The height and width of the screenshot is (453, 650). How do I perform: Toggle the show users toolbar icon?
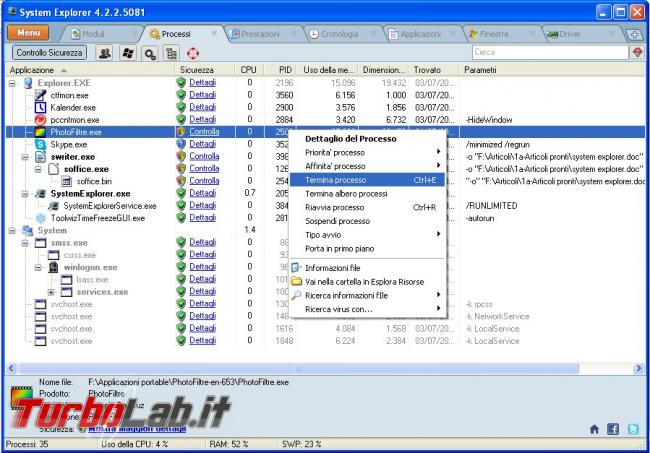[x=104, y=53]
